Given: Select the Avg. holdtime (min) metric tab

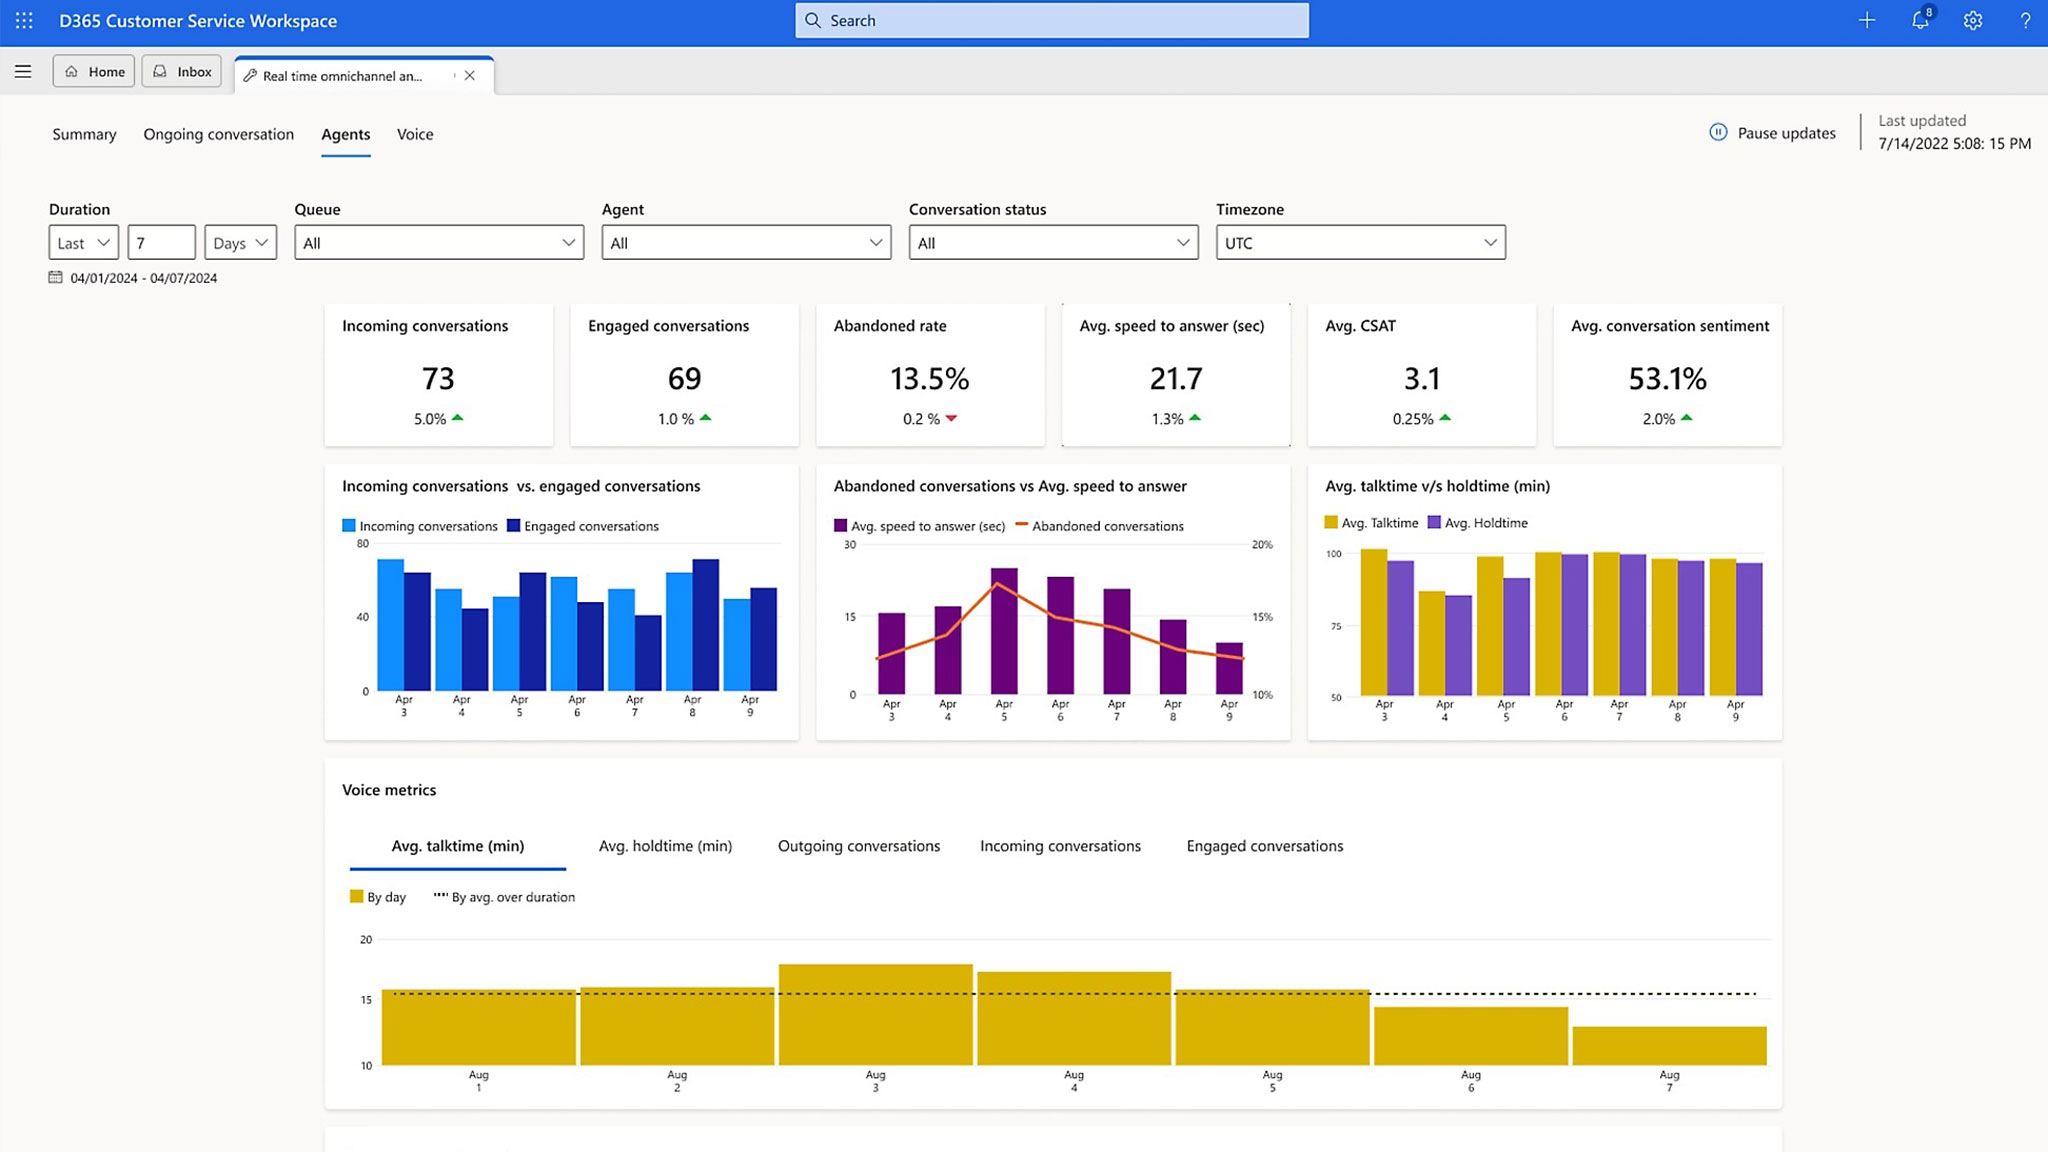Looking at the screenshot, I should point(664,845).
